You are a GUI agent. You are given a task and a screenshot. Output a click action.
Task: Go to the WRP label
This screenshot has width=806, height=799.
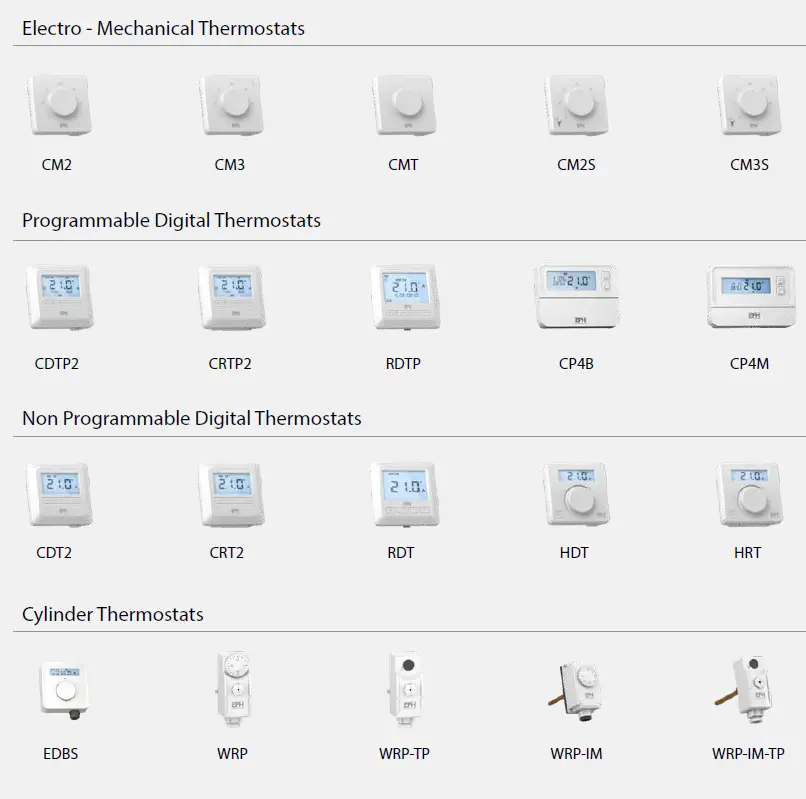coord(232,754)
